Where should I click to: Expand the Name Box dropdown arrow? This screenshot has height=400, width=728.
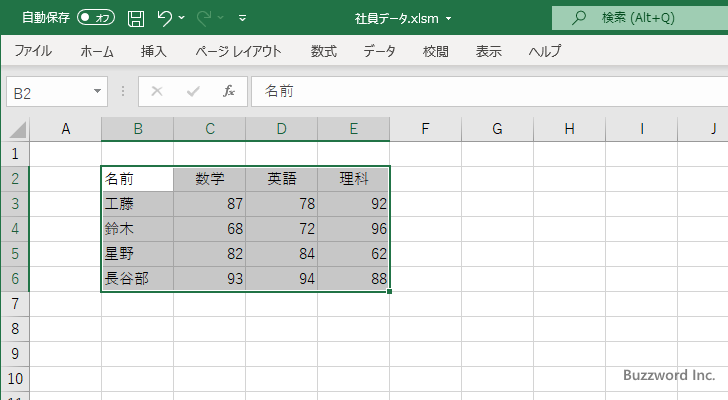pyautogui.click(x=98, y=91)
